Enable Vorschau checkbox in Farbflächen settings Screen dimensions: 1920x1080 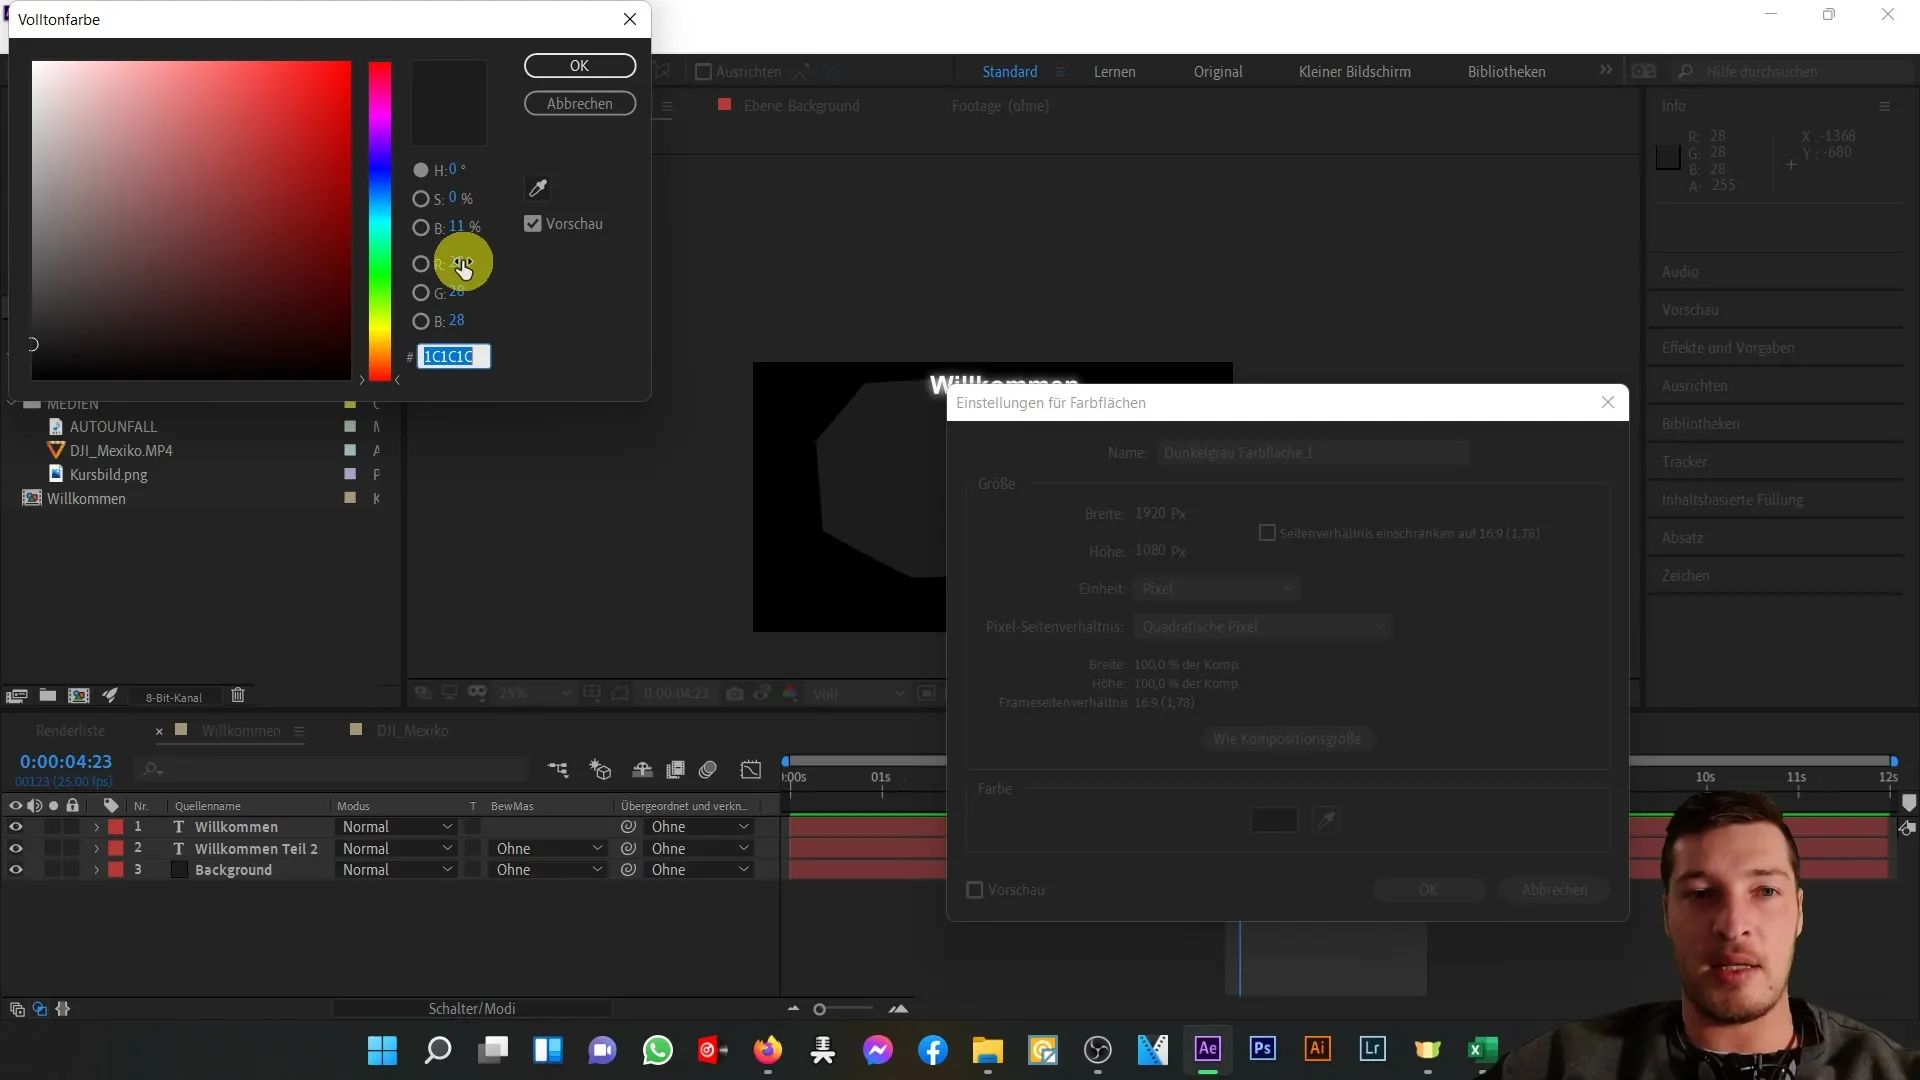coord(975,889)
